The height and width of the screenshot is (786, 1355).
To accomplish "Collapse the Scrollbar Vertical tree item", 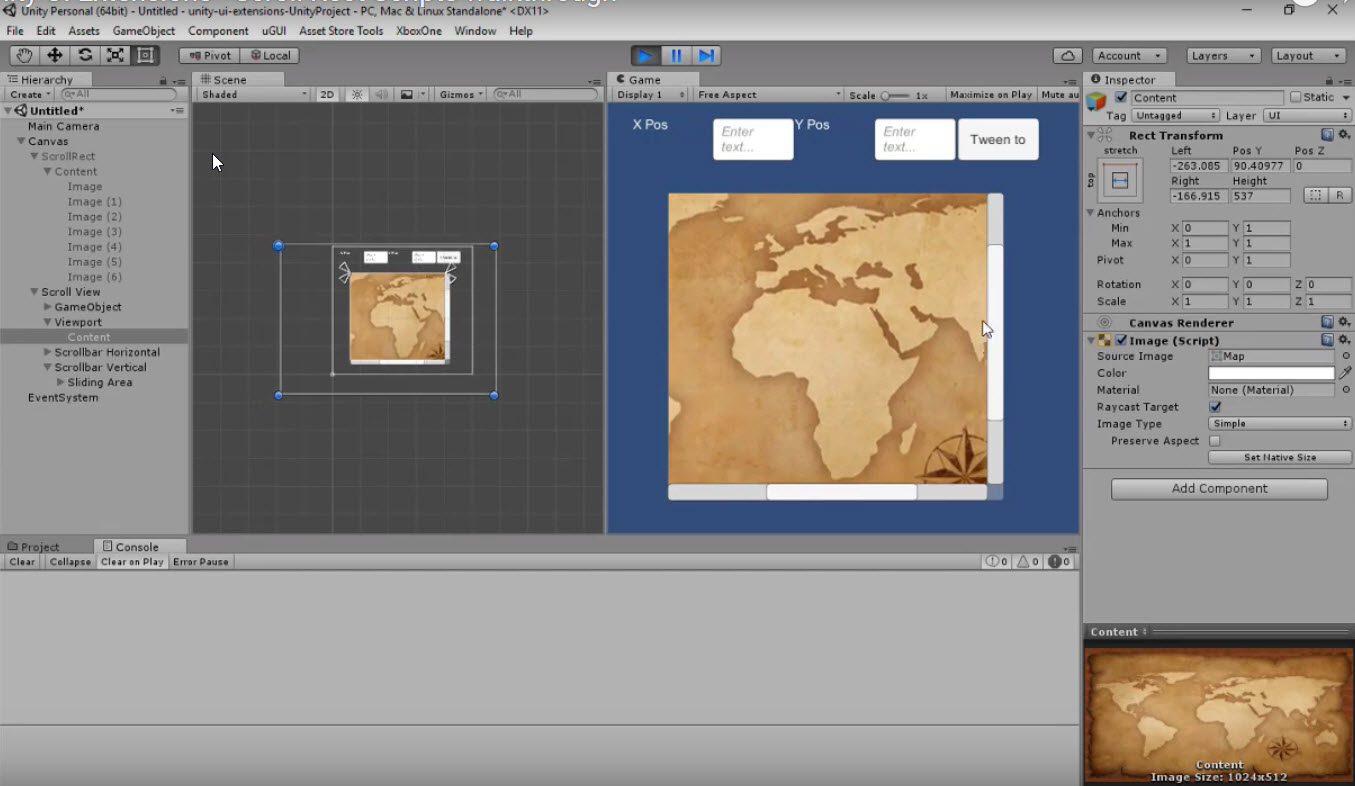I will click(x=48, y=367).
